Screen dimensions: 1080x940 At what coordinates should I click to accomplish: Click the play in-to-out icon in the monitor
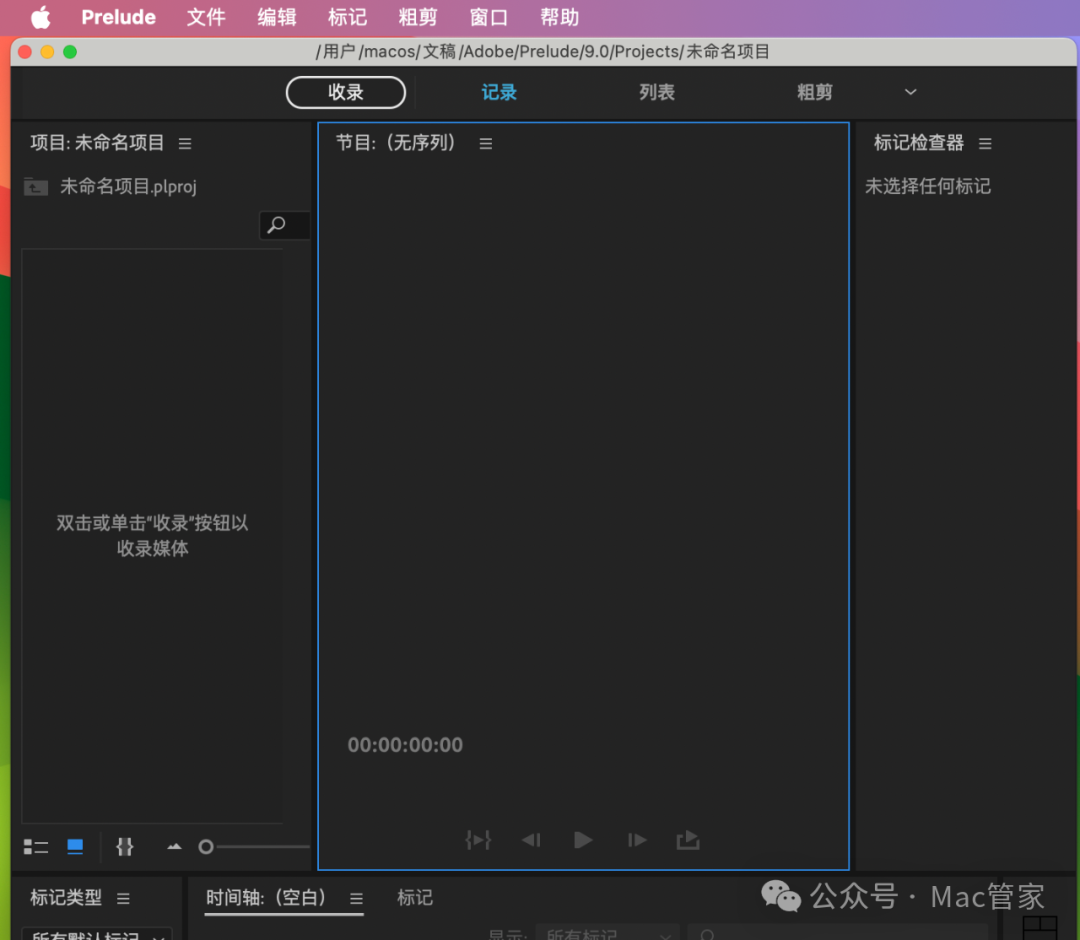pos(478,840)
